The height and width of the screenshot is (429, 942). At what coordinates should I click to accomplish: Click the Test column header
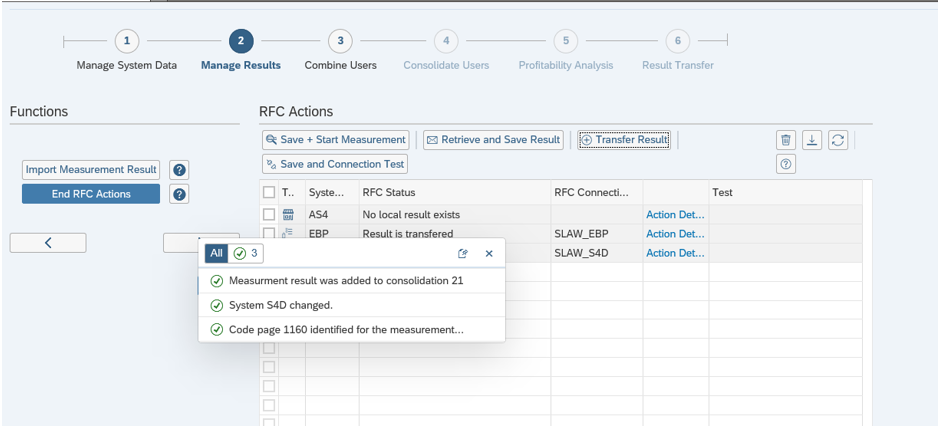[786, 193]
